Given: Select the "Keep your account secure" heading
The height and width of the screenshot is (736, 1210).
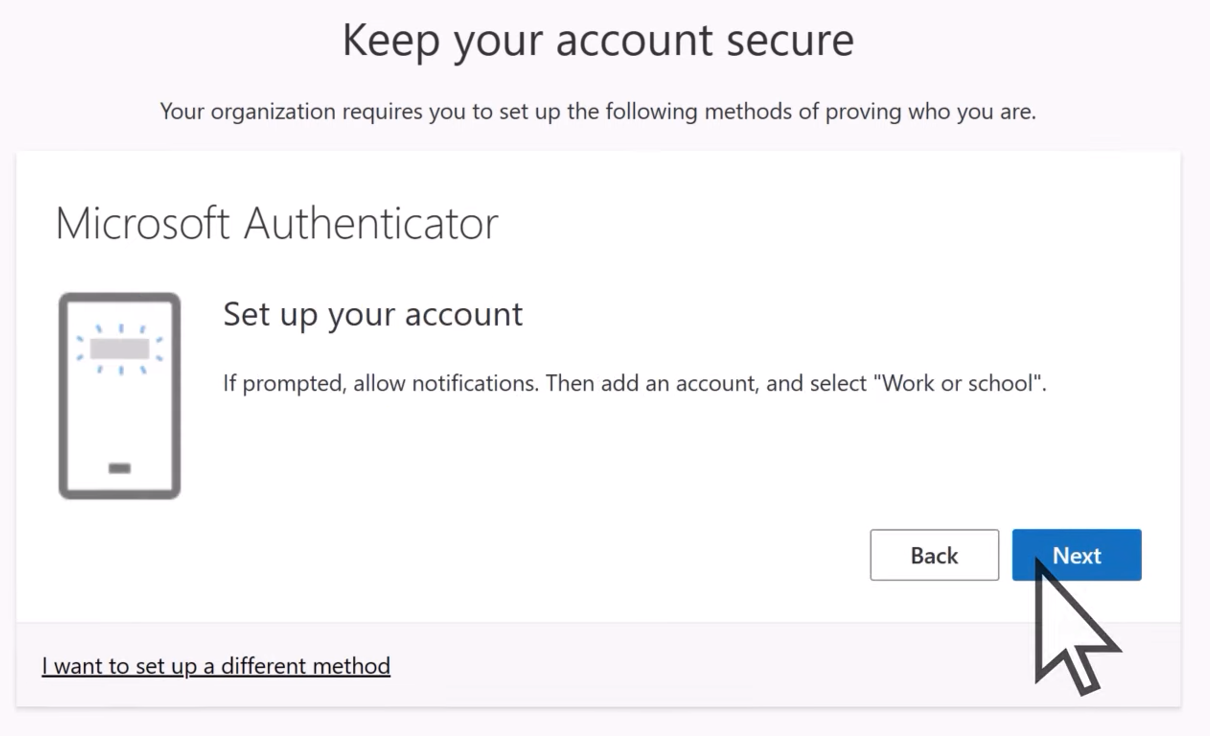Looking at the screenshot, I should tap(598, 40).
